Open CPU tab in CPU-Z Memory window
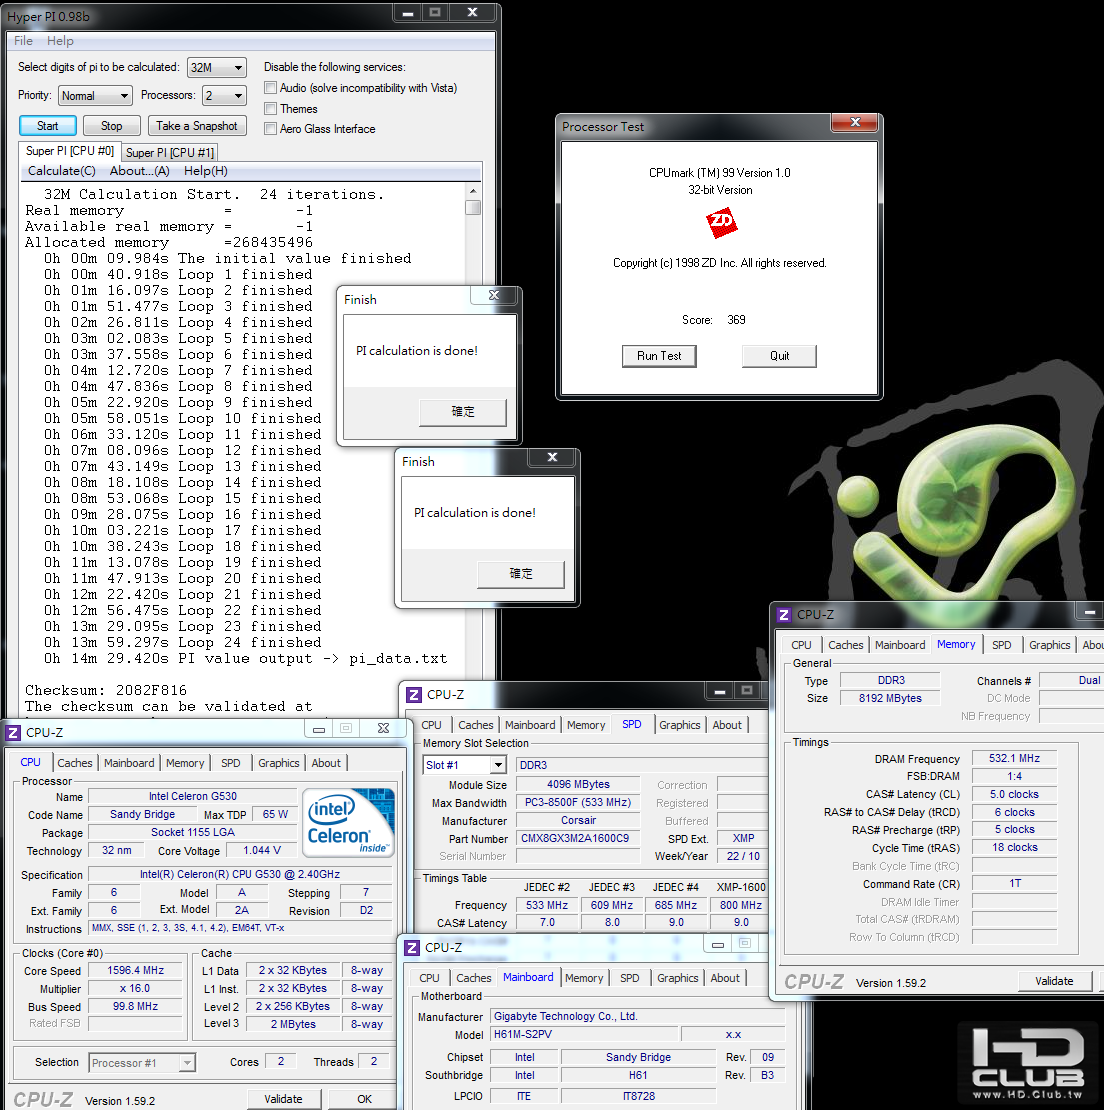 pyautogui.click(x=801, y=644)
